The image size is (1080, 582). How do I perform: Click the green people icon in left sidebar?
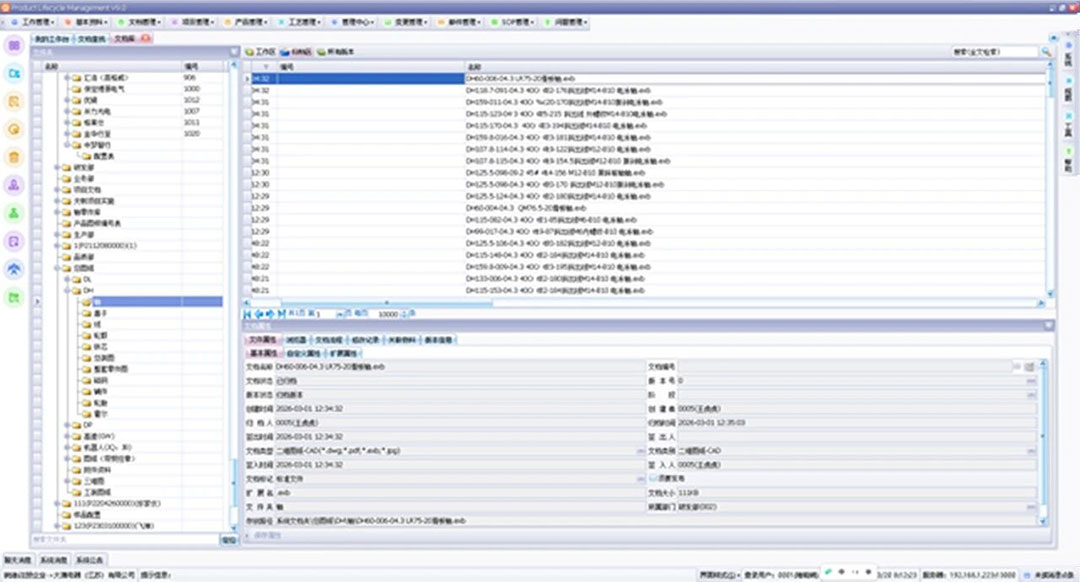(14, 214)
